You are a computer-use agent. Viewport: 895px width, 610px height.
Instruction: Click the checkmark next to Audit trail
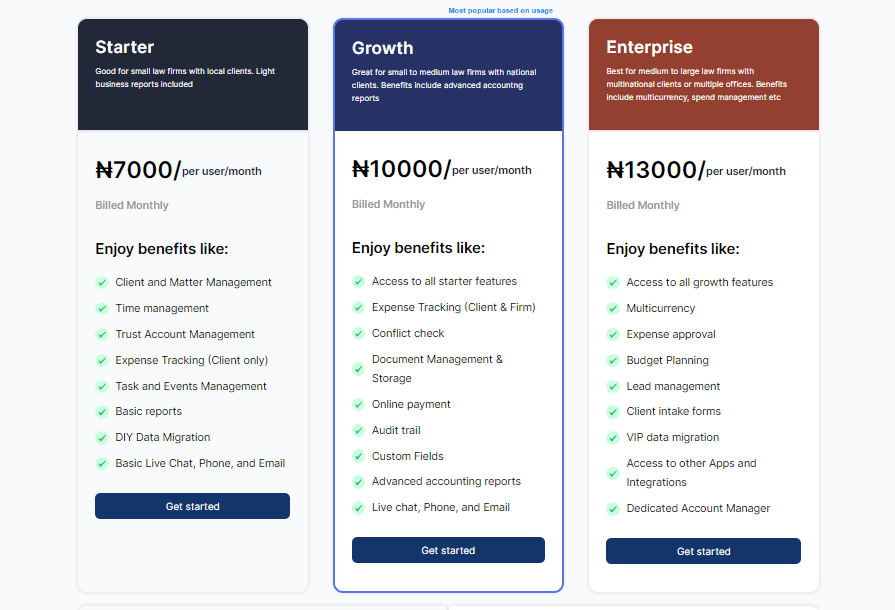(x=358, y=430)
